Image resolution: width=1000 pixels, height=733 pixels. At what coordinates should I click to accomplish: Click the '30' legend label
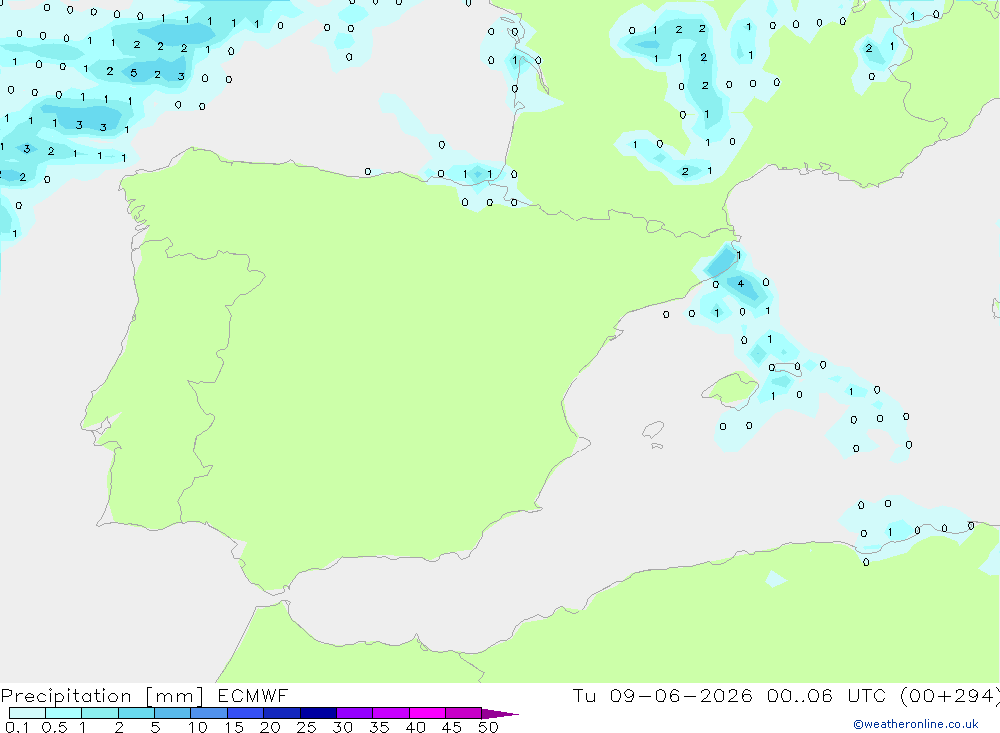click(x=343, y=727)
